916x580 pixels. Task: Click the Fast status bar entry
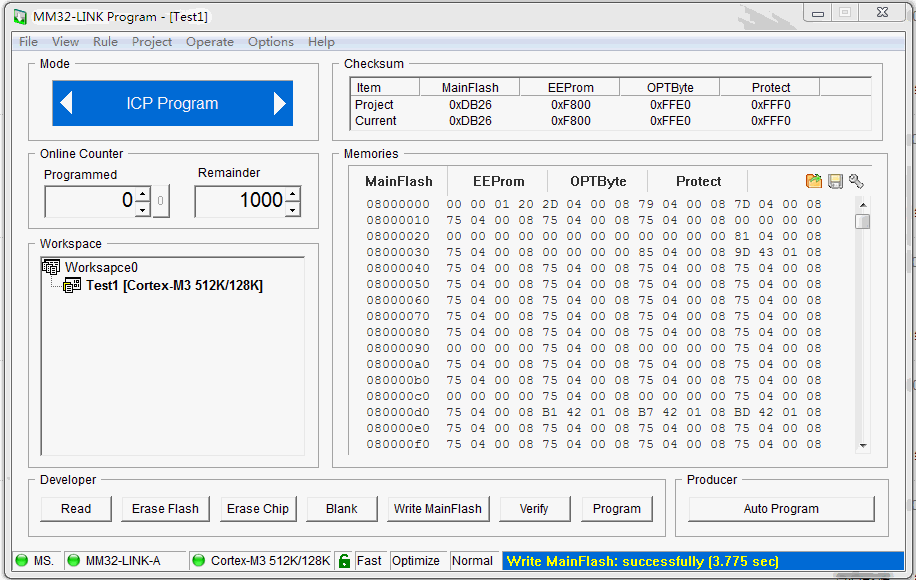(x=369, y=561)
